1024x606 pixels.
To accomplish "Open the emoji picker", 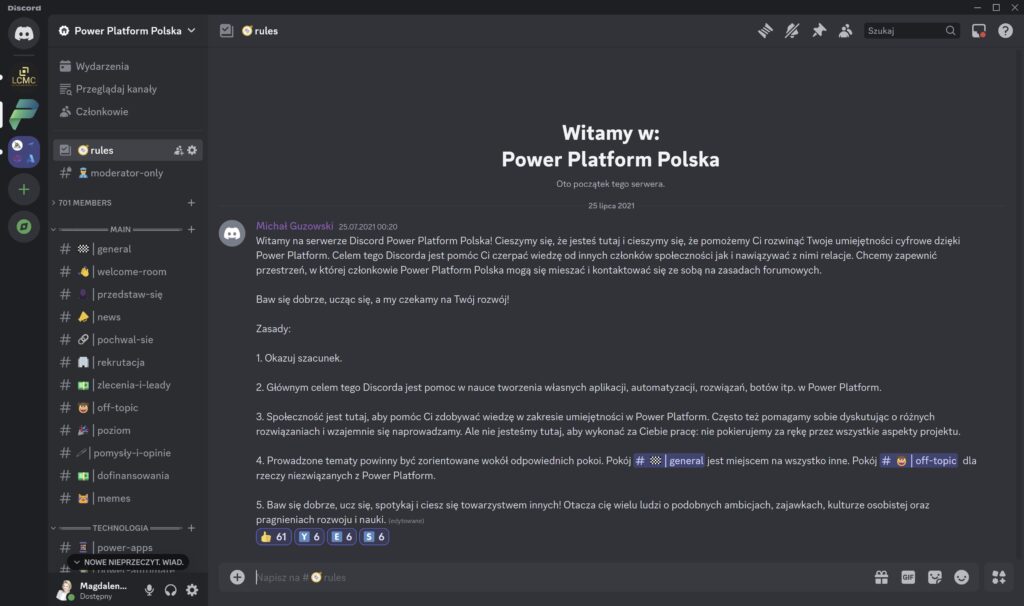I will (961, 577).
